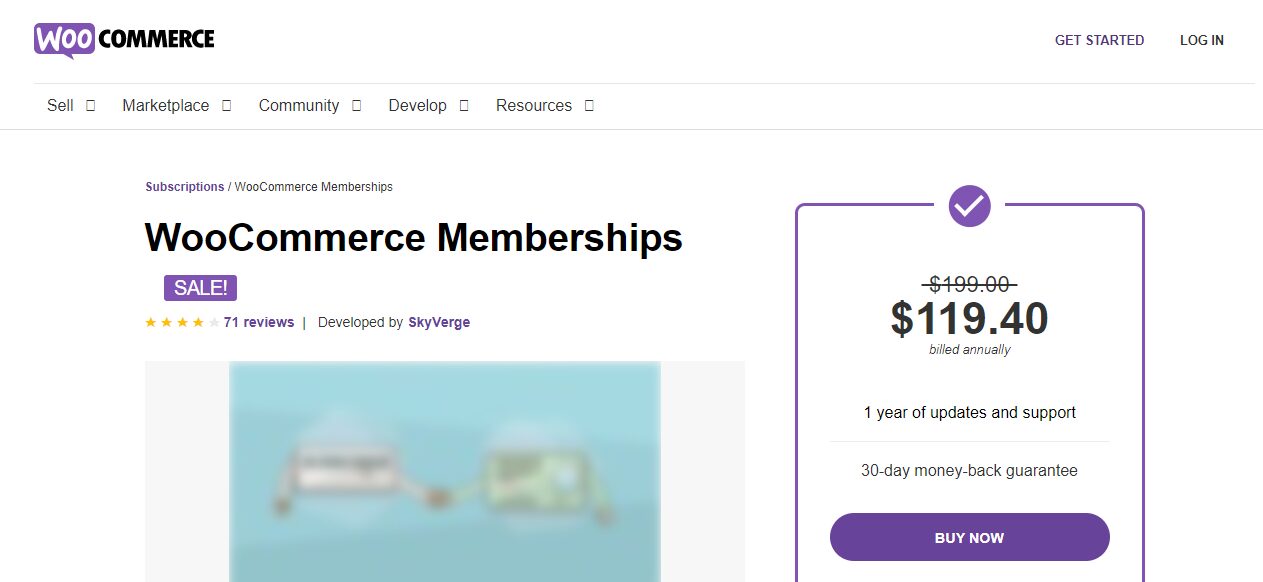Open the LOG IN page
Image resolution: width=1263 pixels, height=582 pixels.
pyautogui.click(x=1201, y=40)
